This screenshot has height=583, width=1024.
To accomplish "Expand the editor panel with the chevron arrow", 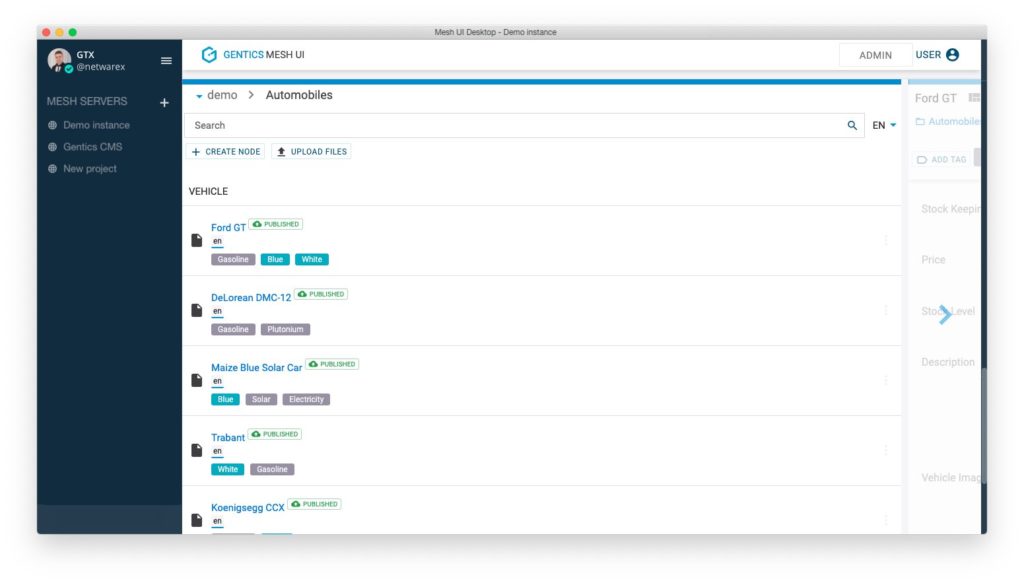I will 945,315.
